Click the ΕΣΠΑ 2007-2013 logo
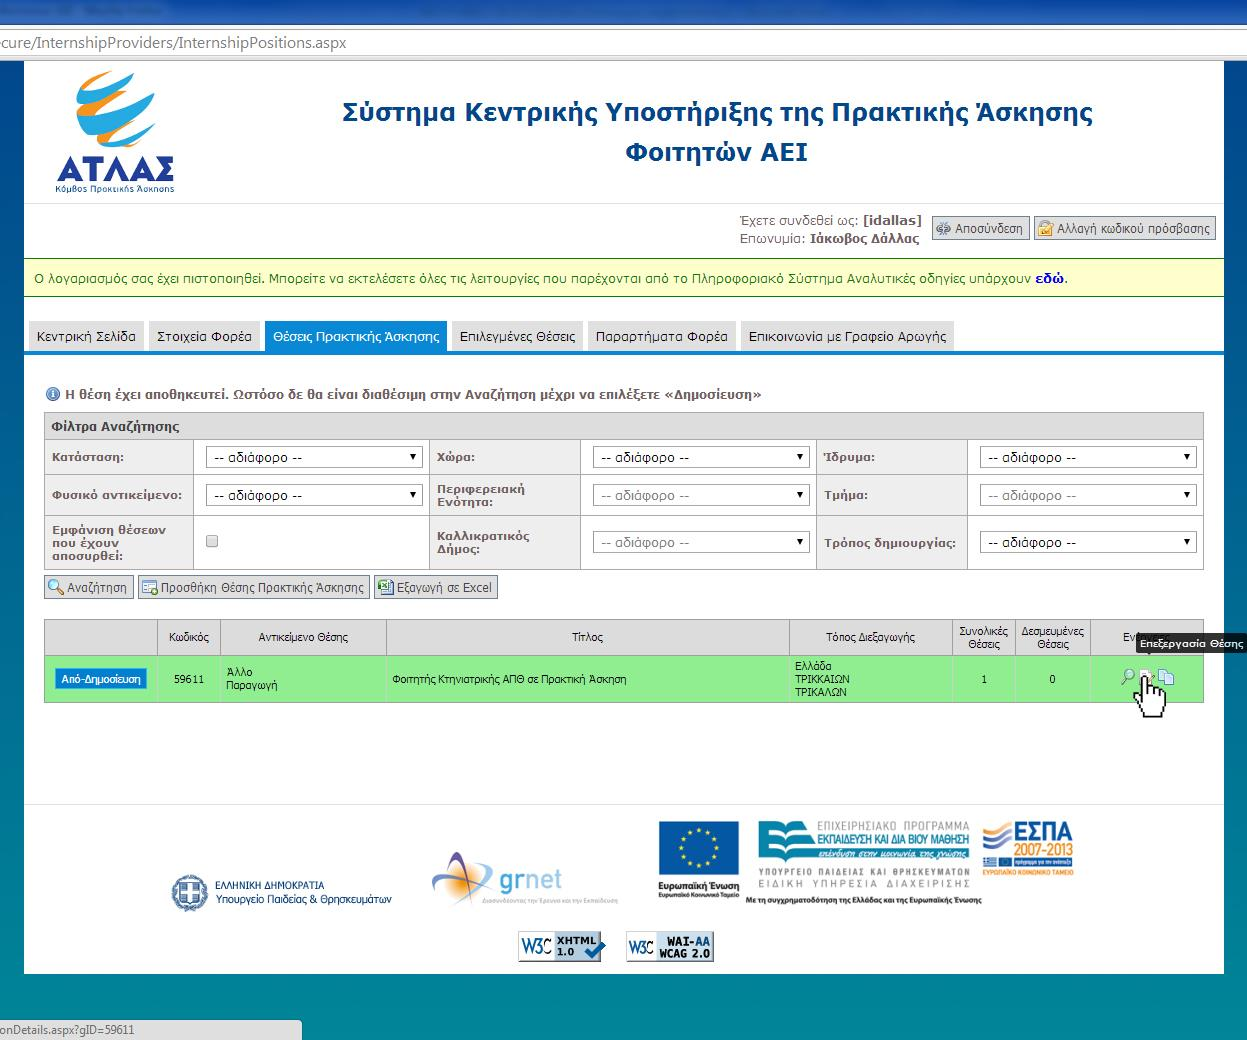The height and width of the screenshot is (1040, 1247). click(1027, 848)
